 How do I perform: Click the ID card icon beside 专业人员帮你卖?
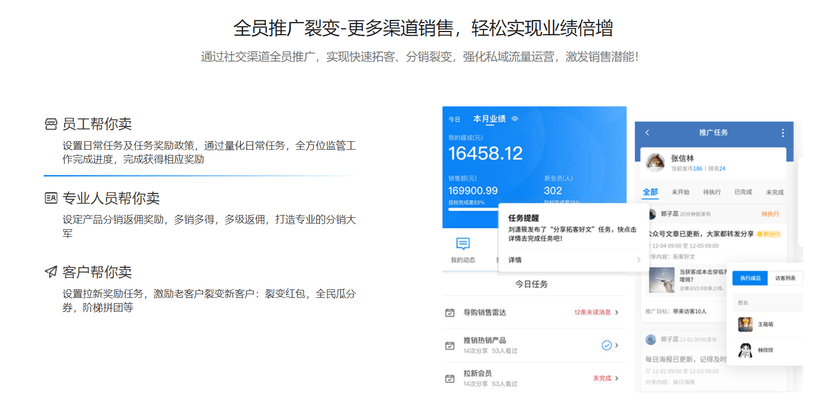[x=51, y=198]
